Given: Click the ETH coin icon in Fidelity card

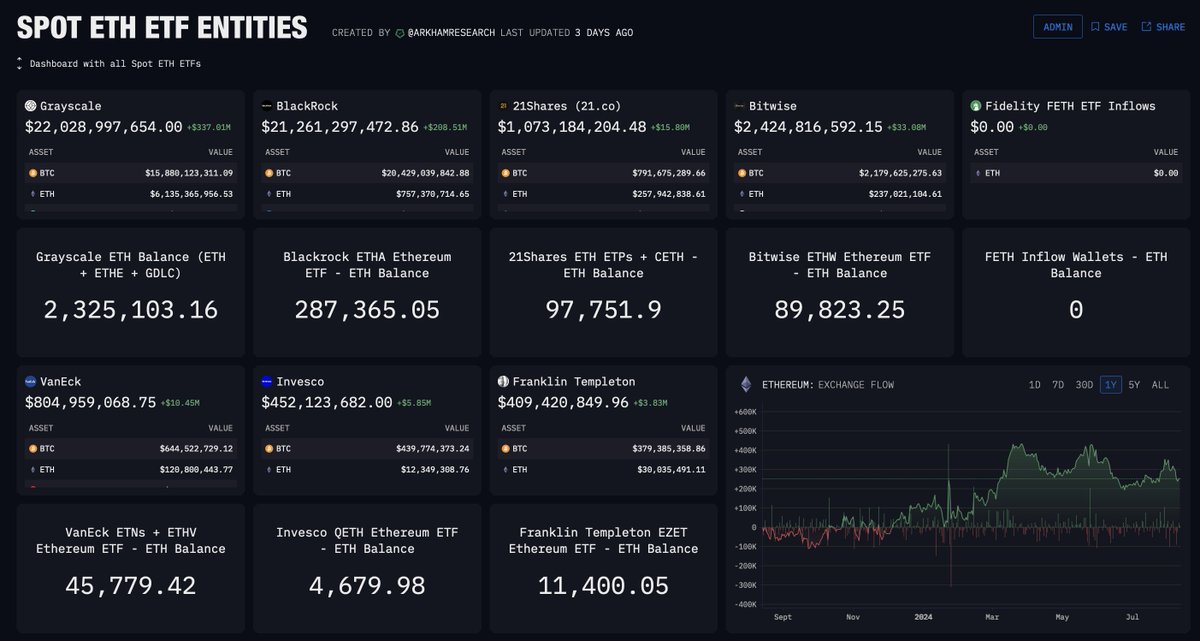Looking at the screenshot, I should tap(979, 172).
